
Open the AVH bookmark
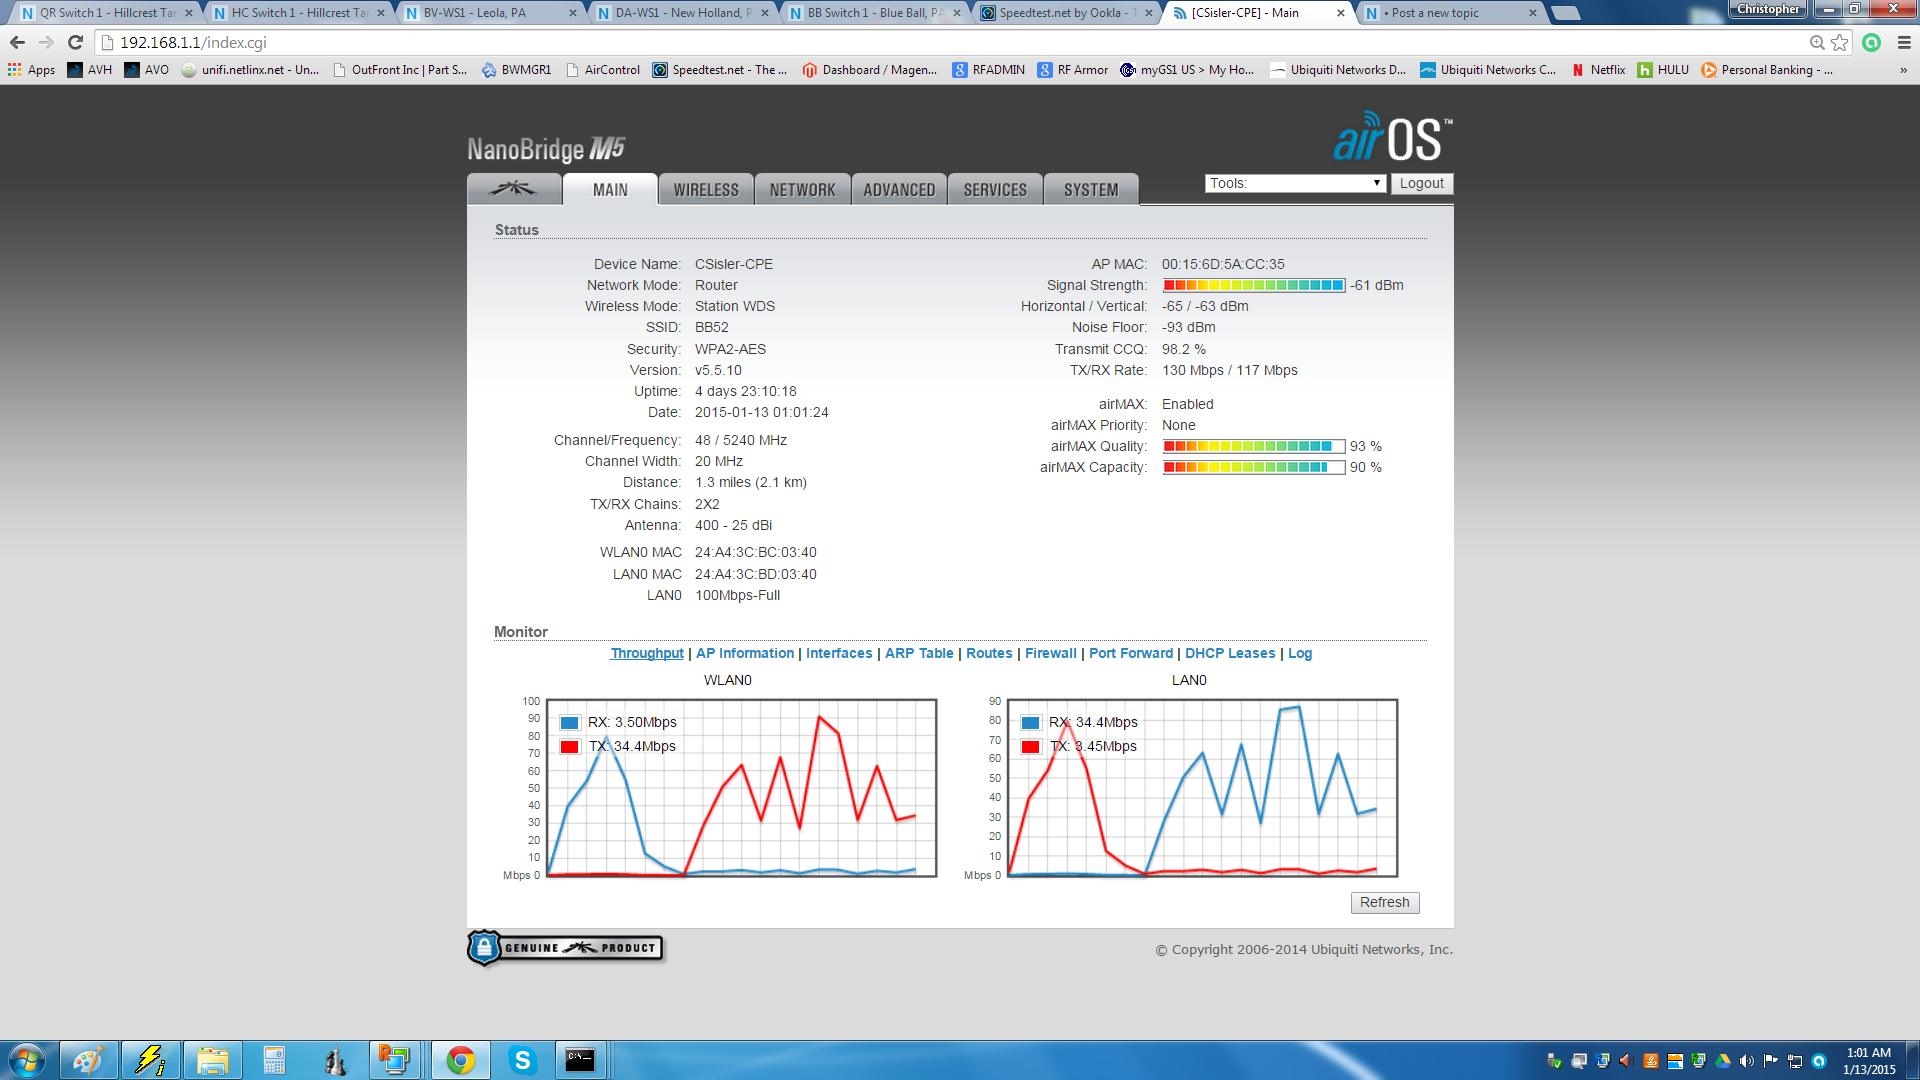point(90,70)
